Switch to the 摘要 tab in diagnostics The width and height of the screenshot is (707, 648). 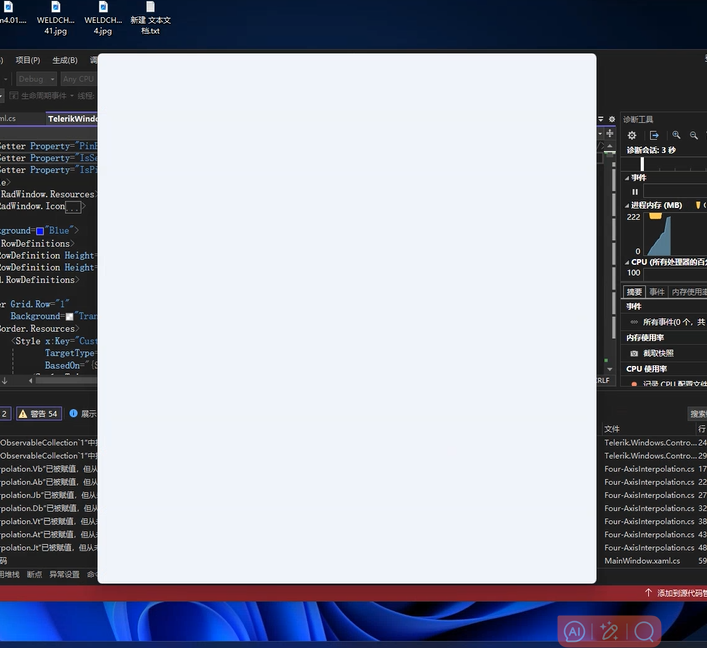click(x=634, y=292)
